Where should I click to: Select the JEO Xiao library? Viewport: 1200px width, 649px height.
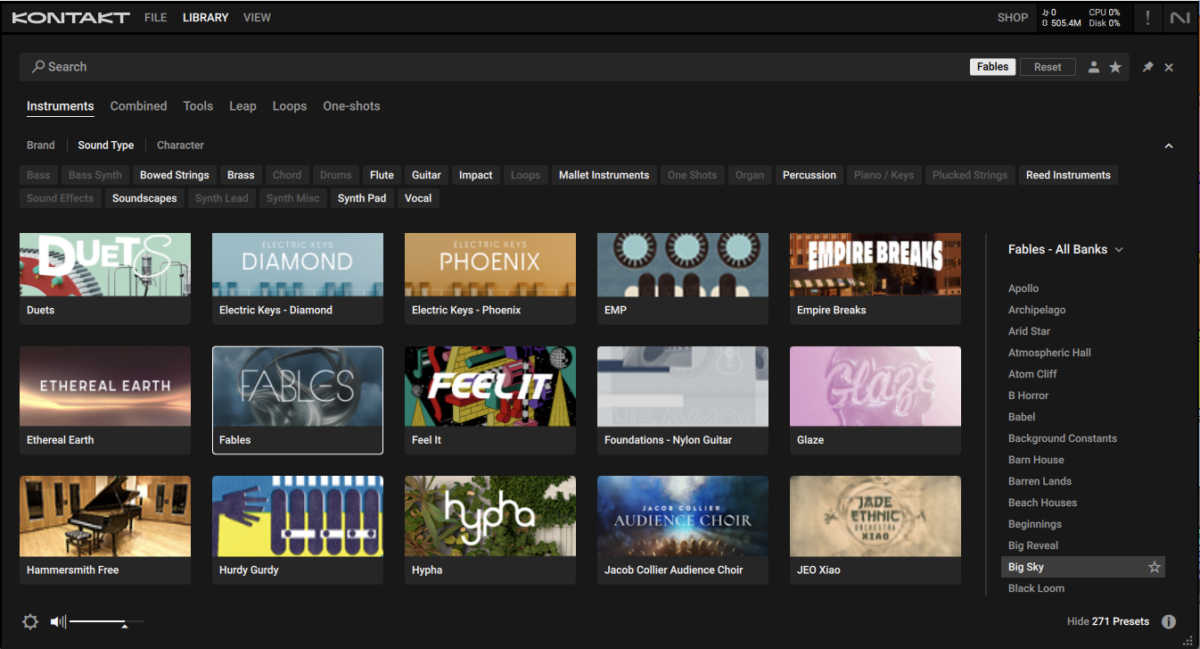[875, 530]
